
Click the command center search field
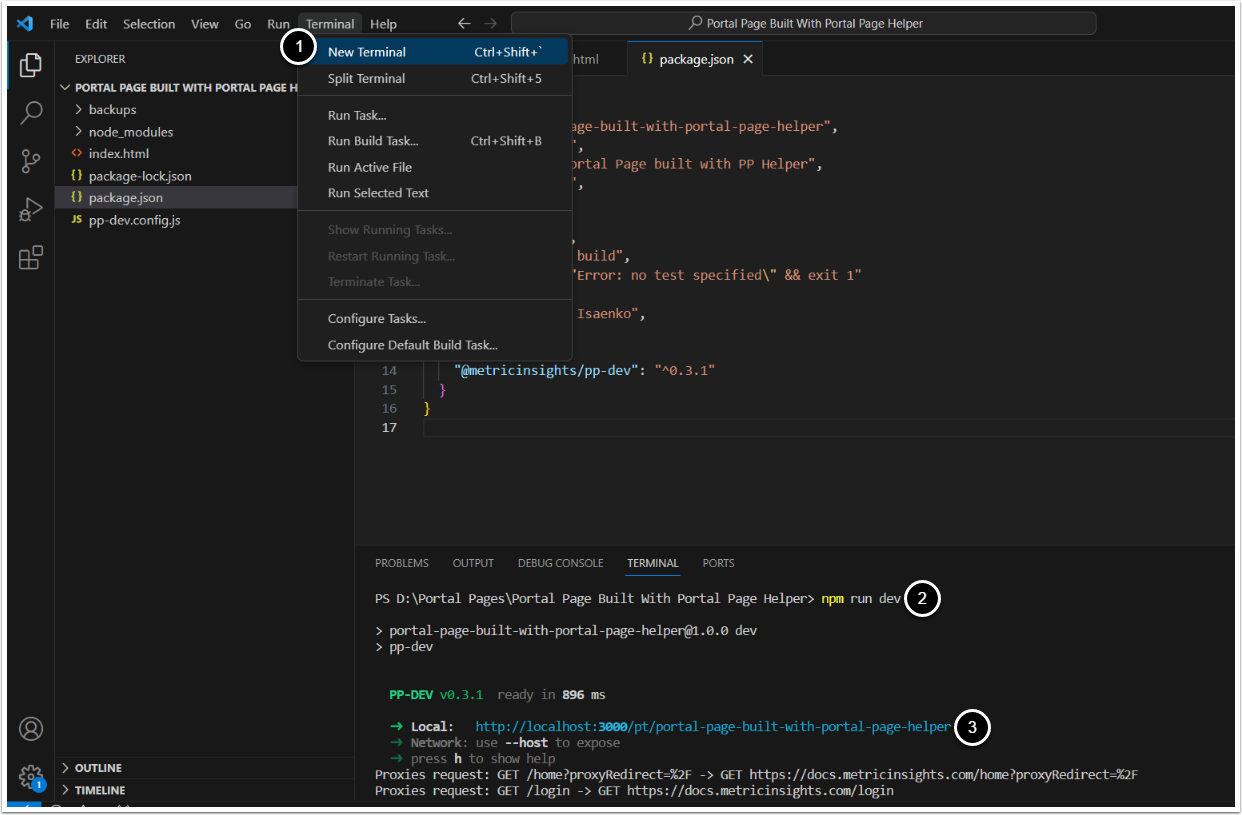coord(803,24)
